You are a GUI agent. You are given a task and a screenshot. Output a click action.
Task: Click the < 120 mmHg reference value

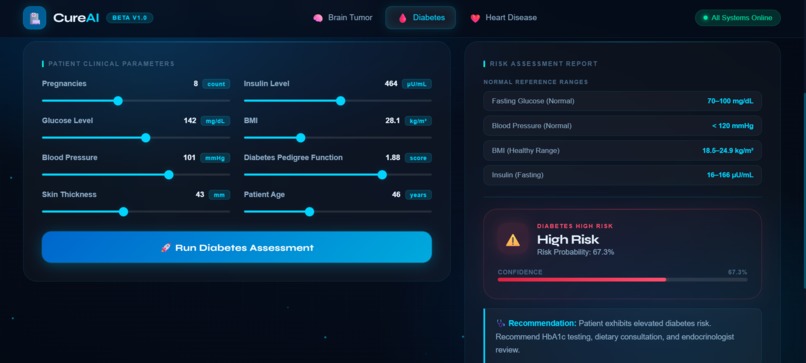pos(732,125)
